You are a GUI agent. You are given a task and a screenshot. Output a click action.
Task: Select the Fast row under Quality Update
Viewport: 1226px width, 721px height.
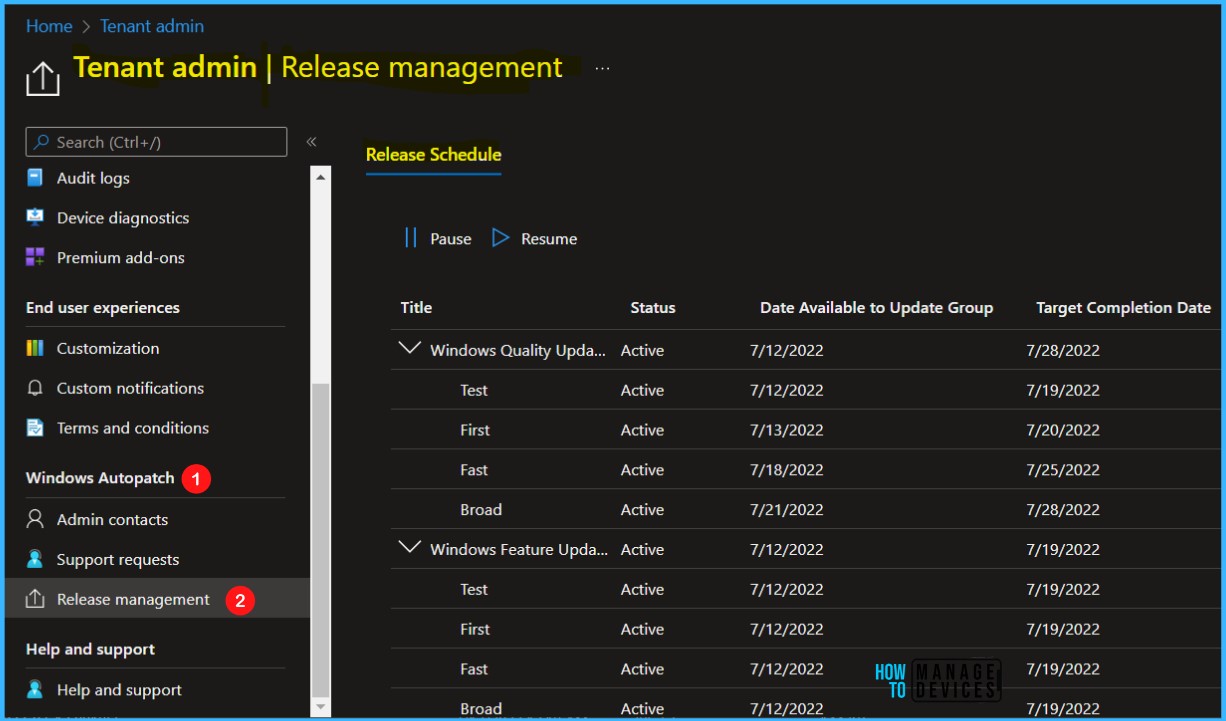click(805, 470)
